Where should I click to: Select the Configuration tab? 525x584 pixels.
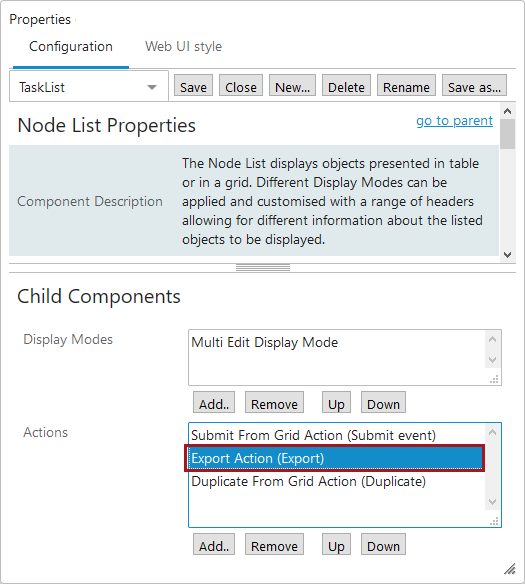(71, 47)
